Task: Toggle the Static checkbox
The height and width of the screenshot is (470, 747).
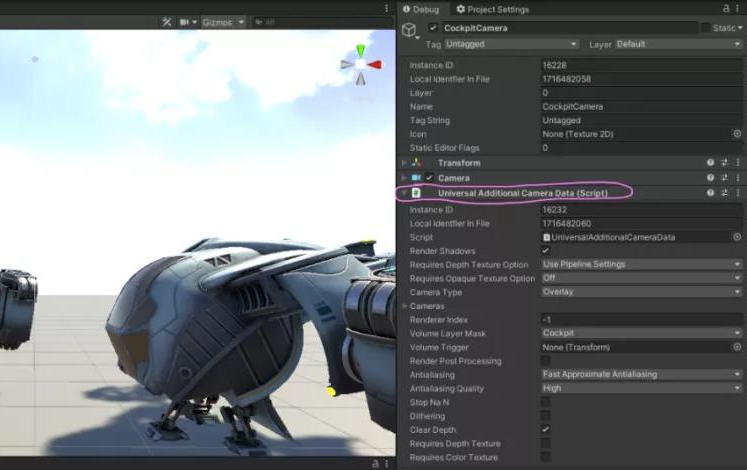Action: tap(706, 28)
